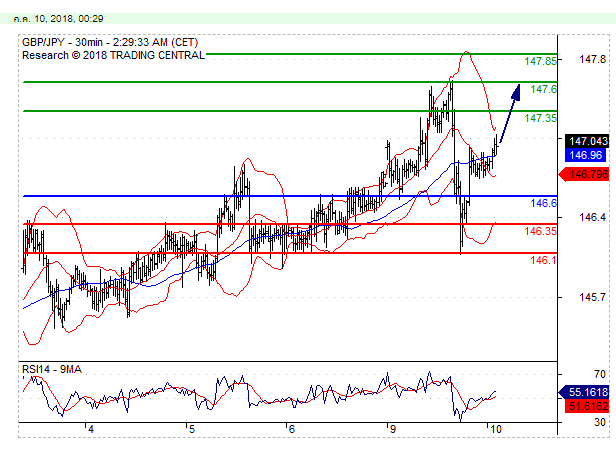Image resolution: width=616 pixels, height=449 pixels.
Task: Click the black 147.043 current price tag
Action: tap(587, 141)
